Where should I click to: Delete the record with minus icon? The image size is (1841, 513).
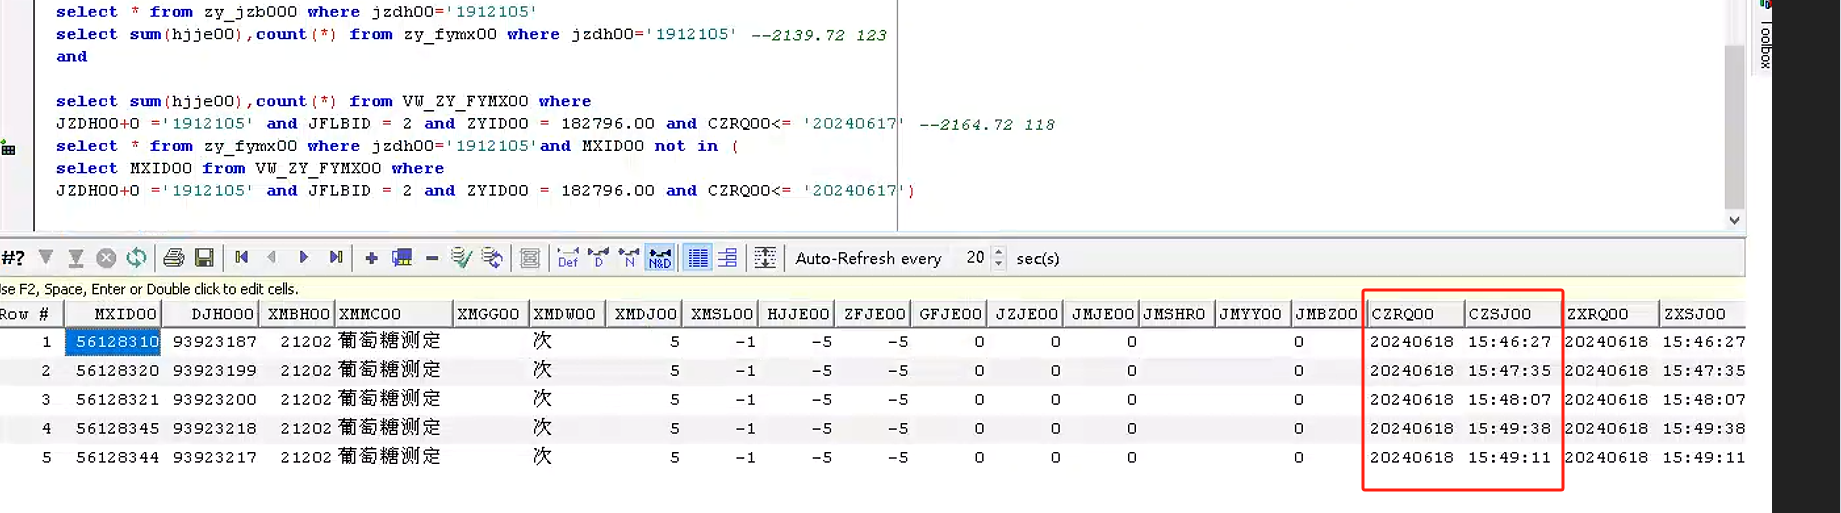(x=432, y=258)
